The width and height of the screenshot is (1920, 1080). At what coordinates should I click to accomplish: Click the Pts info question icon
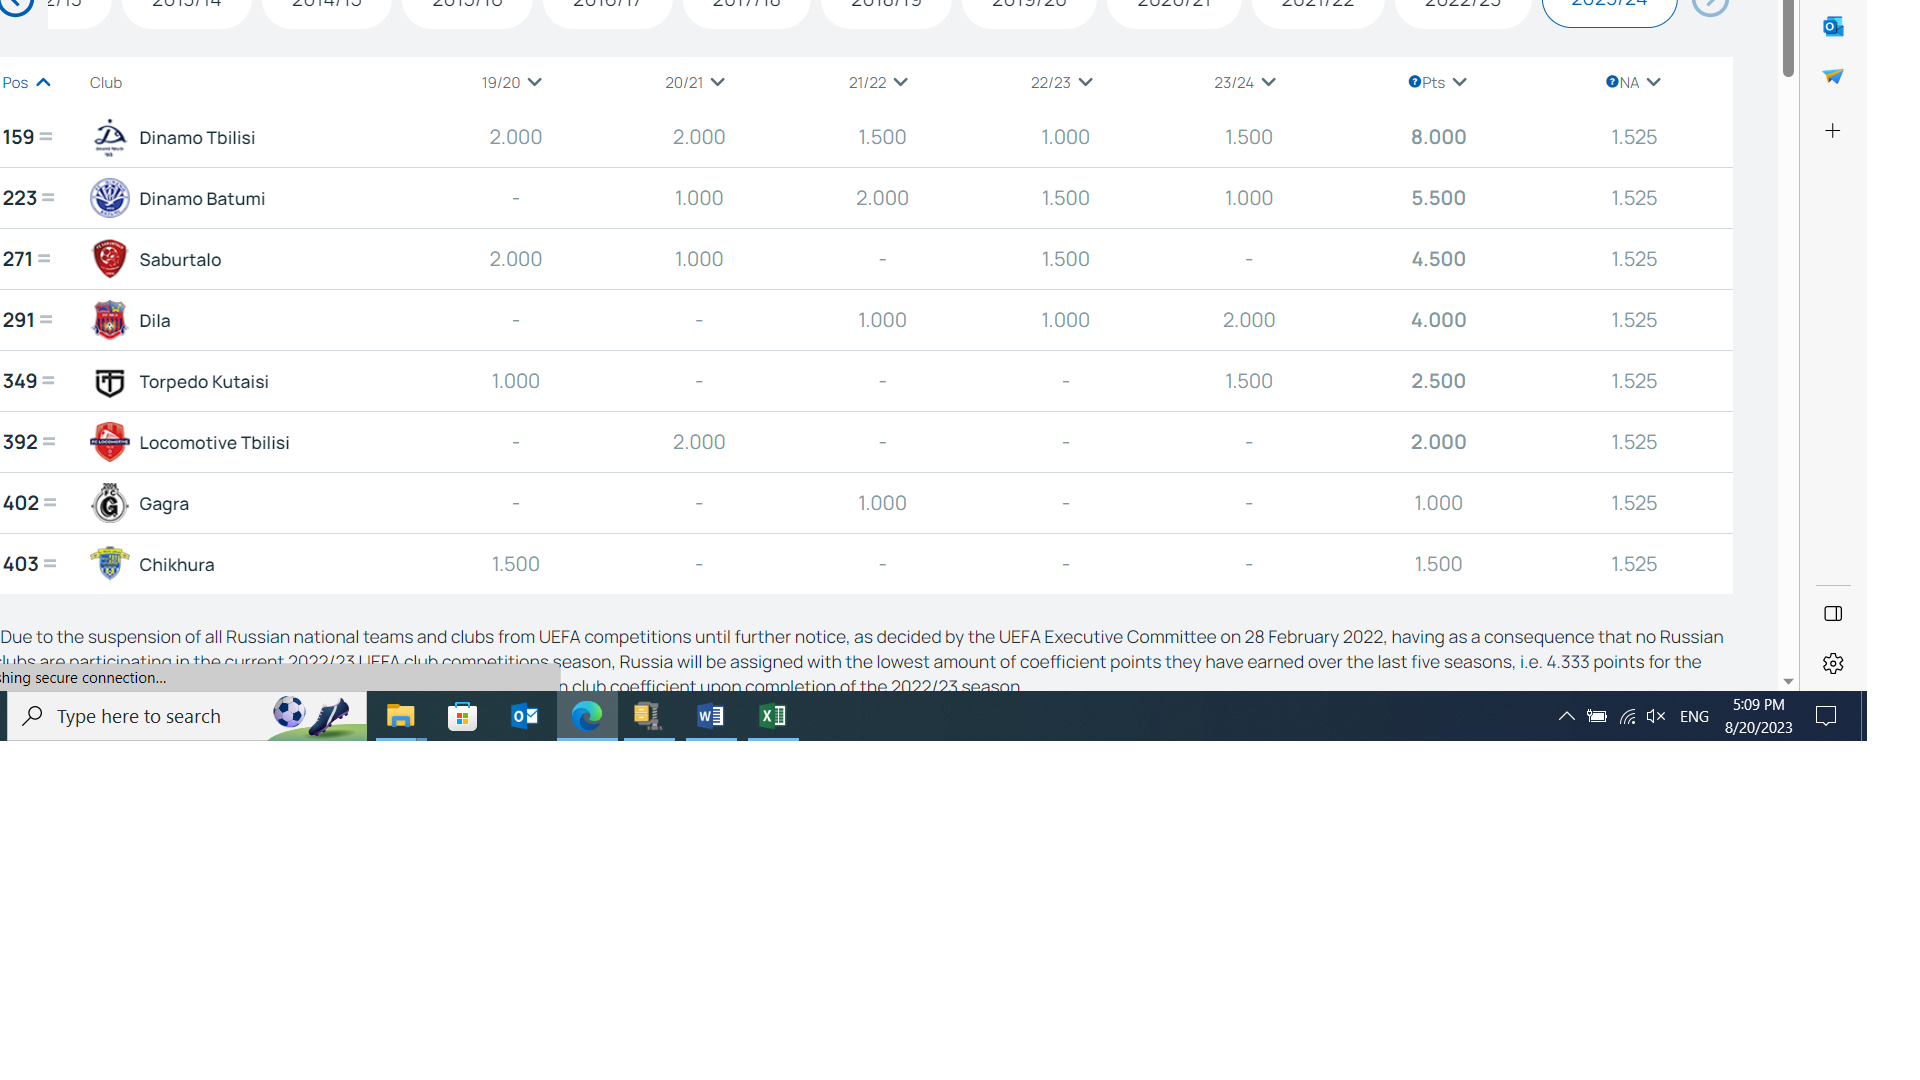click(1414, 82)
